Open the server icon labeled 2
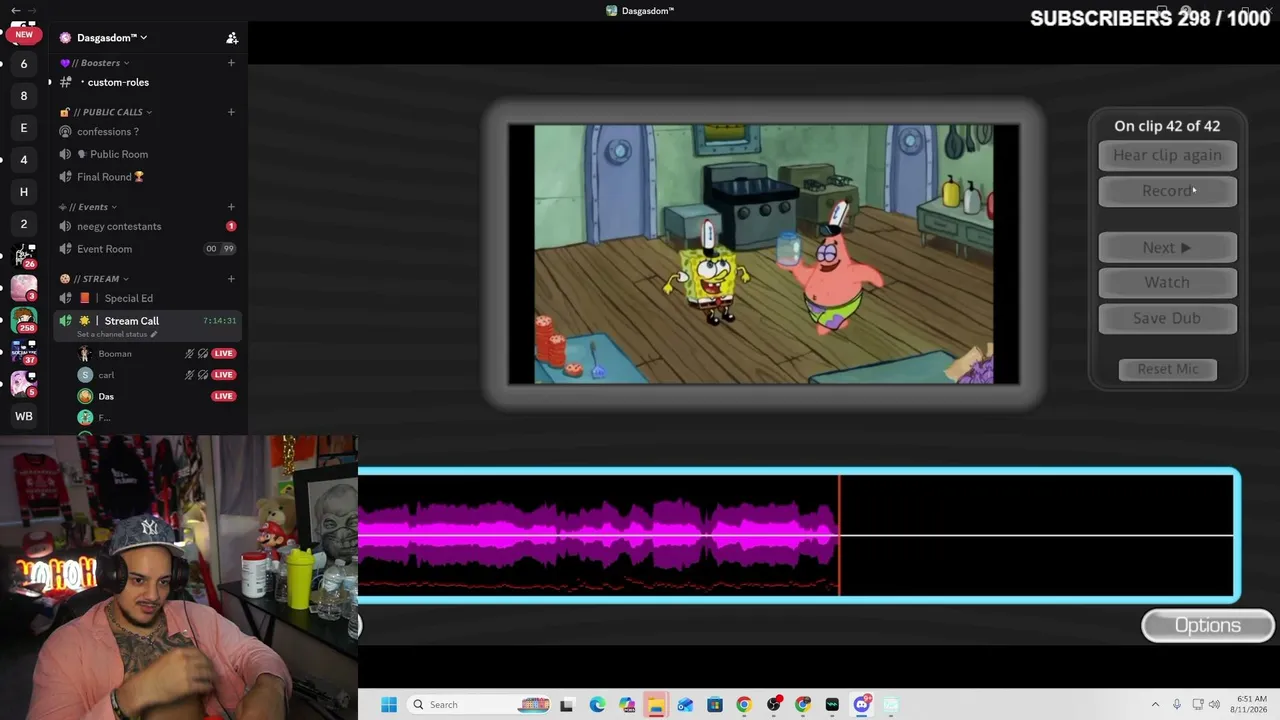The height and width of the screenshot is (720, 1280). click(24, 224)
